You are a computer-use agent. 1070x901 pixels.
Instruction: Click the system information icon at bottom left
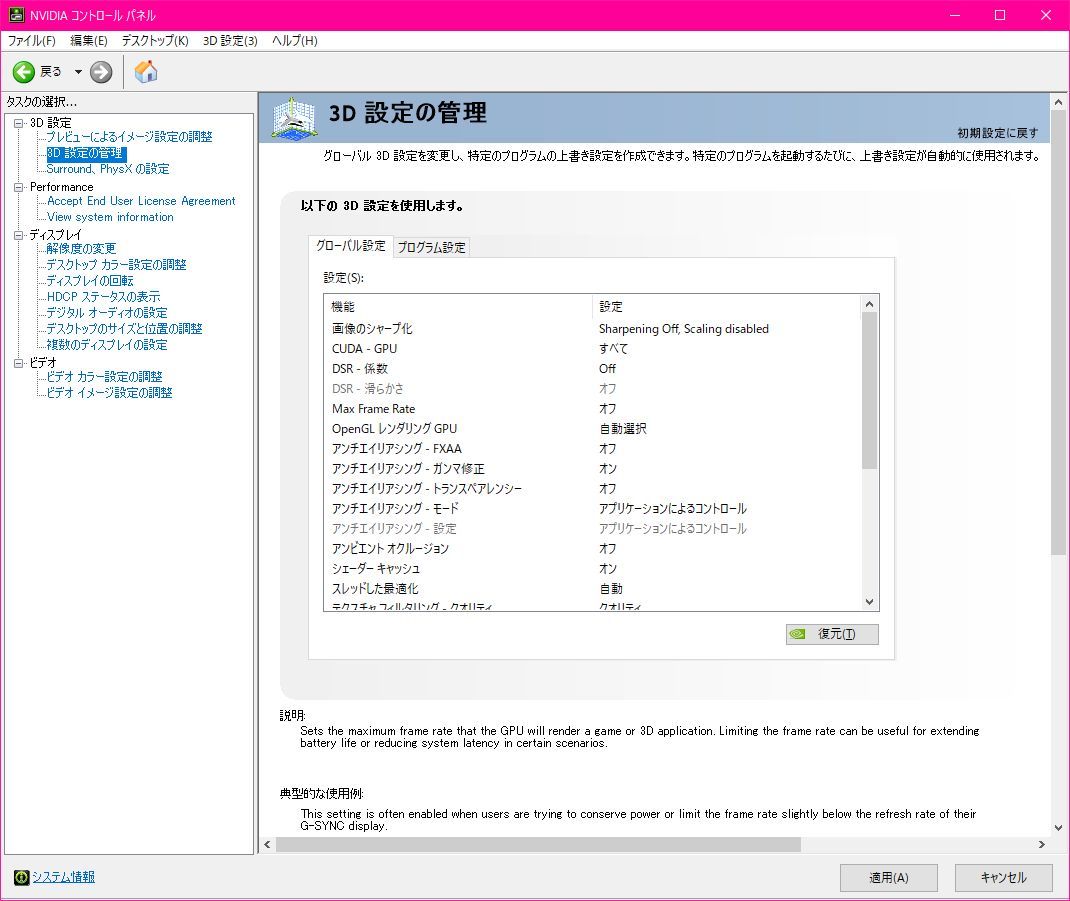pos(22,877)
